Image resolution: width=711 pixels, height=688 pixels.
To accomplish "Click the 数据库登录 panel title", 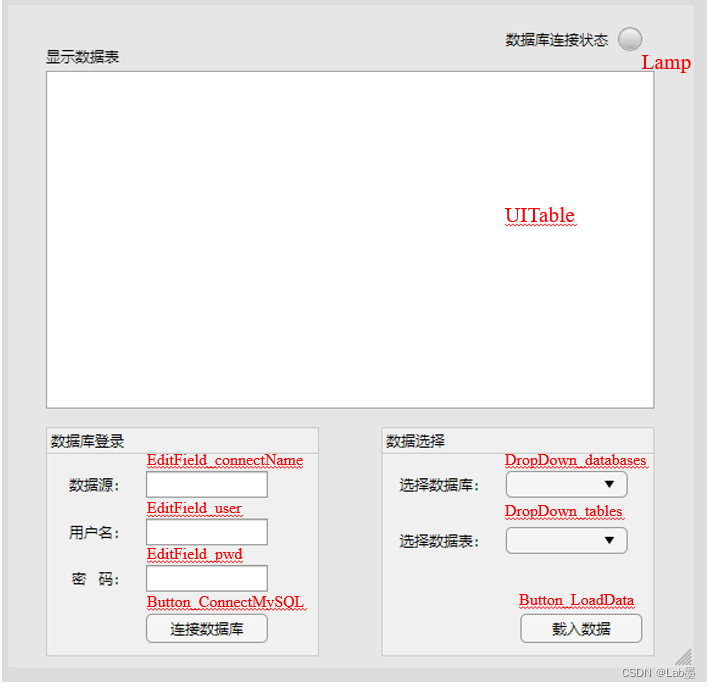I will pyautogui.click(x=88, y=441).
